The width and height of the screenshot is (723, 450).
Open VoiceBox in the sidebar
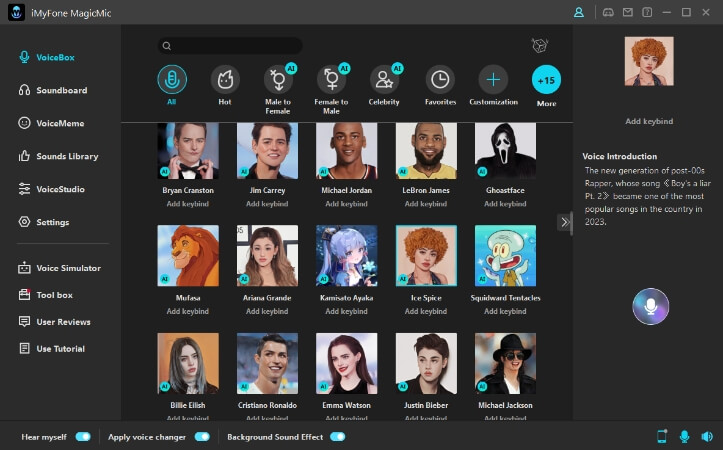47,57
